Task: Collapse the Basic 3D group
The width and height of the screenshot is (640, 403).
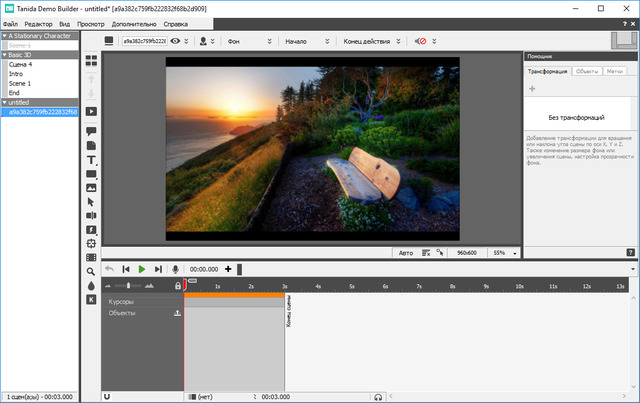Action: click(5, 55)
